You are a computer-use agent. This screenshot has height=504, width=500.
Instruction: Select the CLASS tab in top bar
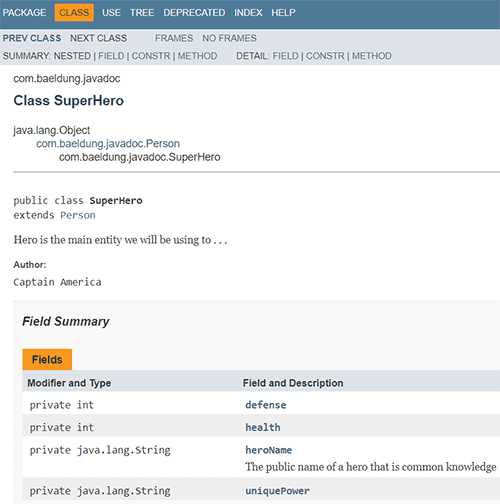click(74, 13)
